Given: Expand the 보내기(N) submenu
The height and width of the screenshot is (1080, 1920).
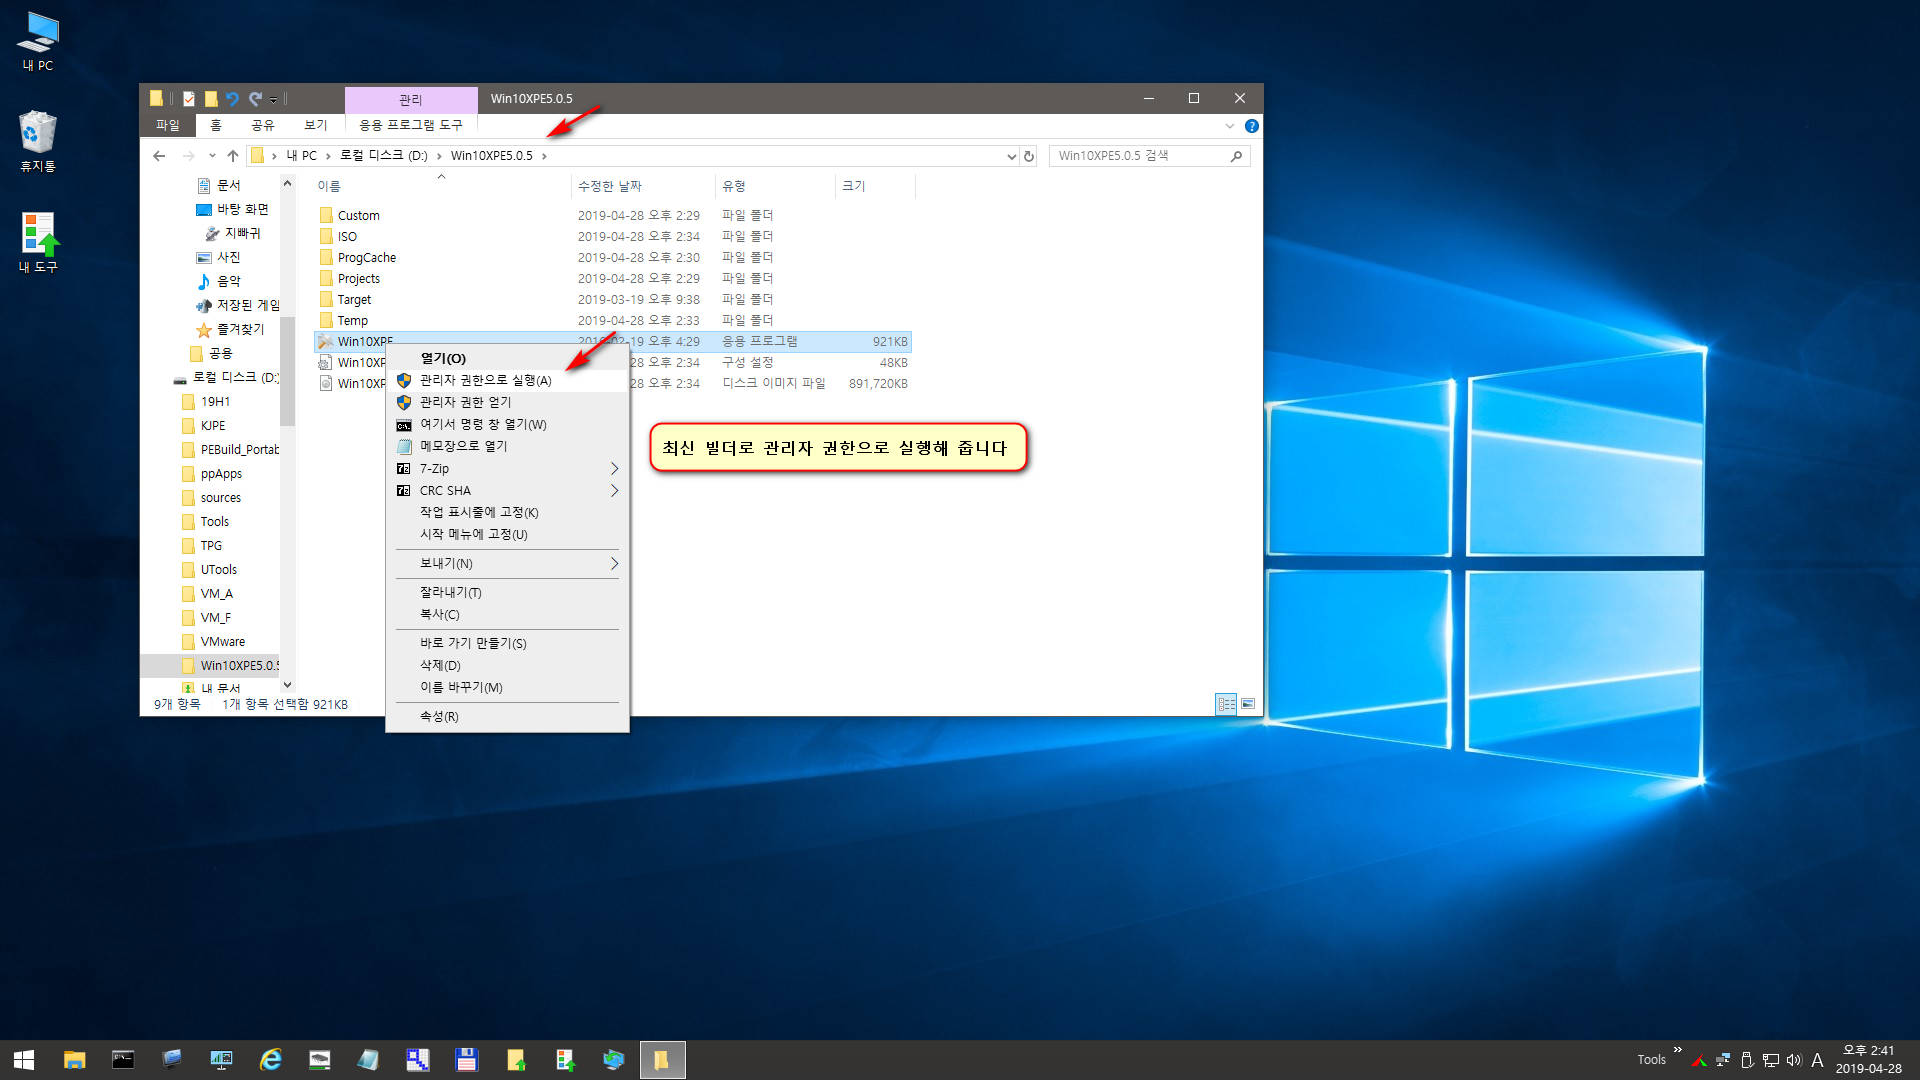Looking at the screenshot, I should coord(507,563).
